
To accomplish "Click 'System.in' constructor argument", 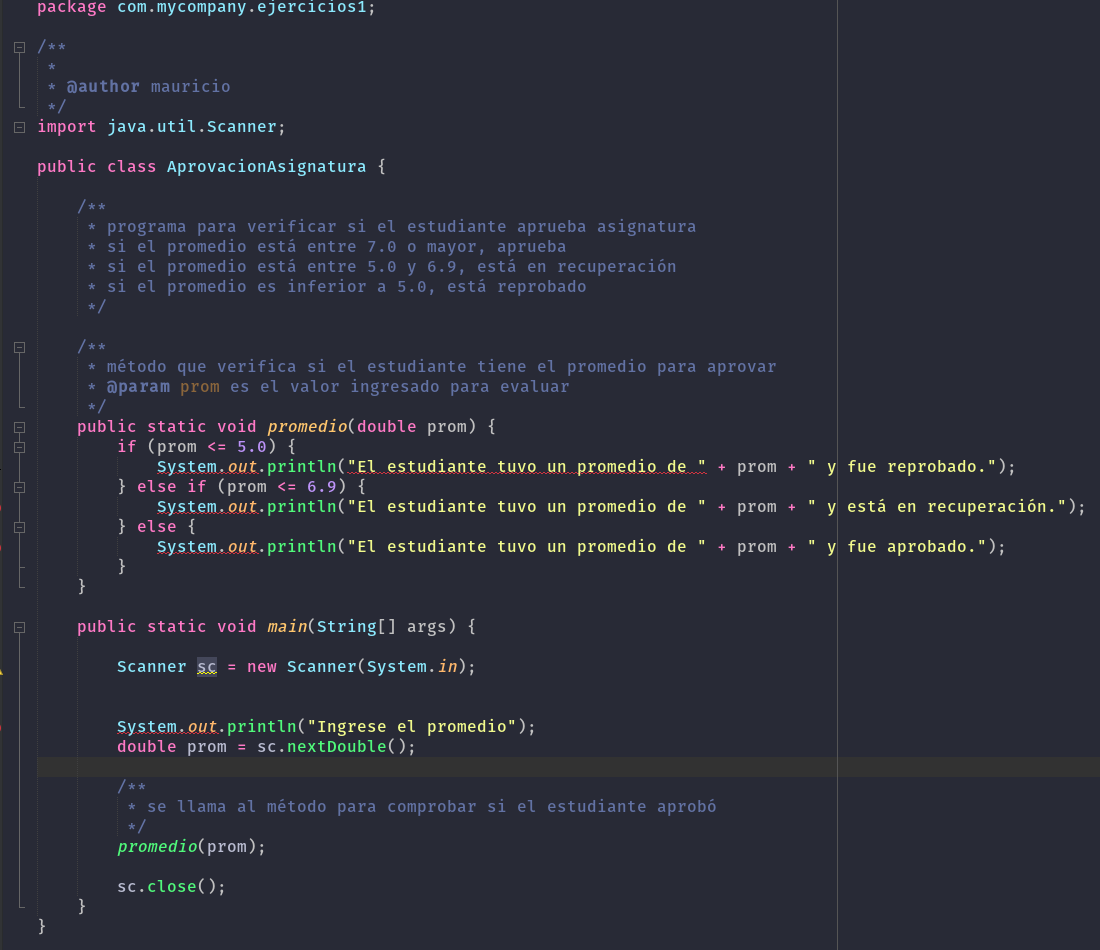I will (x=412, y=667).
